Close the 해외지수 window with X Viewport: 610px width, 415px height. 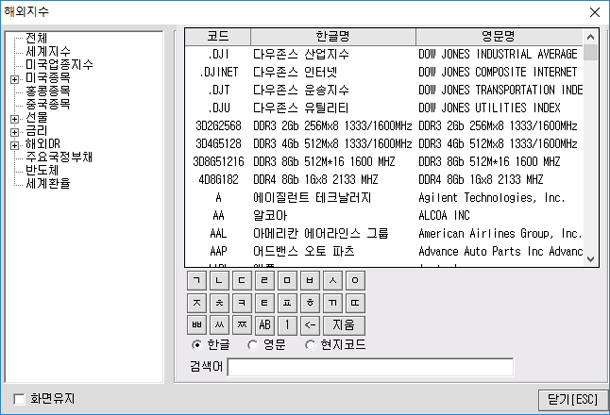tap(594, 12)
